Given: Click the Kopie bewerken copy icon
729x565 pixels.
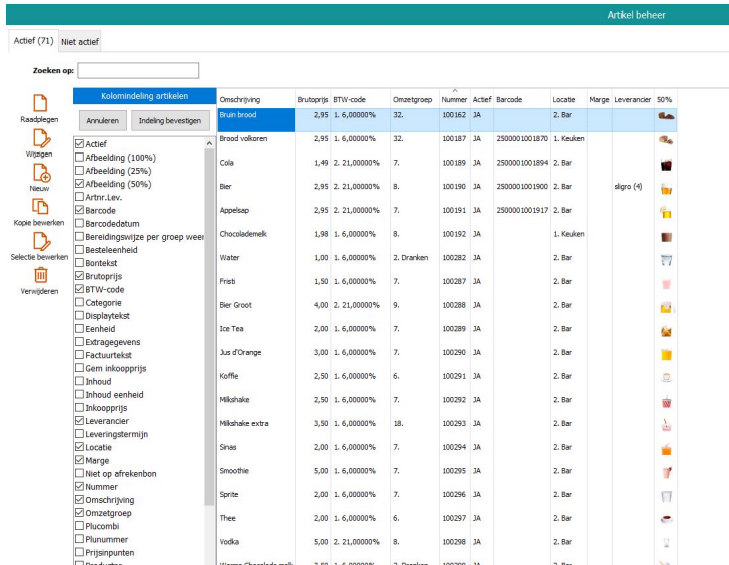Looking at the screenshot, I should click(40, 206).
